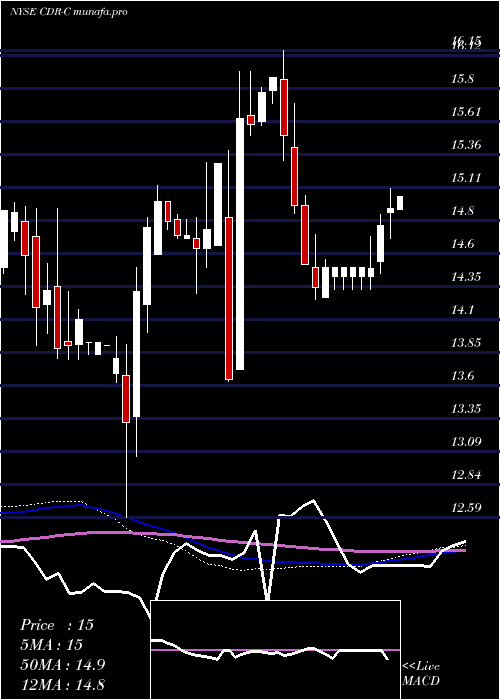Click the 15.8 price axis label
Viewport: 500px width, 700px height.
(x=462, y=79)
